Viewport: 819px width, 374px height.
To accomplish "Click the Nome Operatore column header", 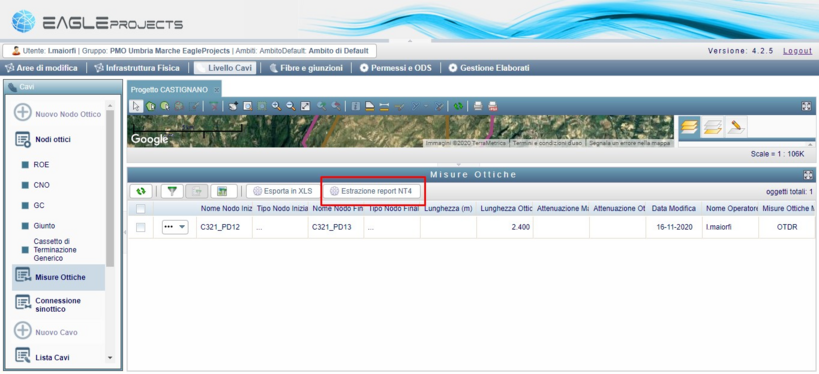I will [730, 208].
